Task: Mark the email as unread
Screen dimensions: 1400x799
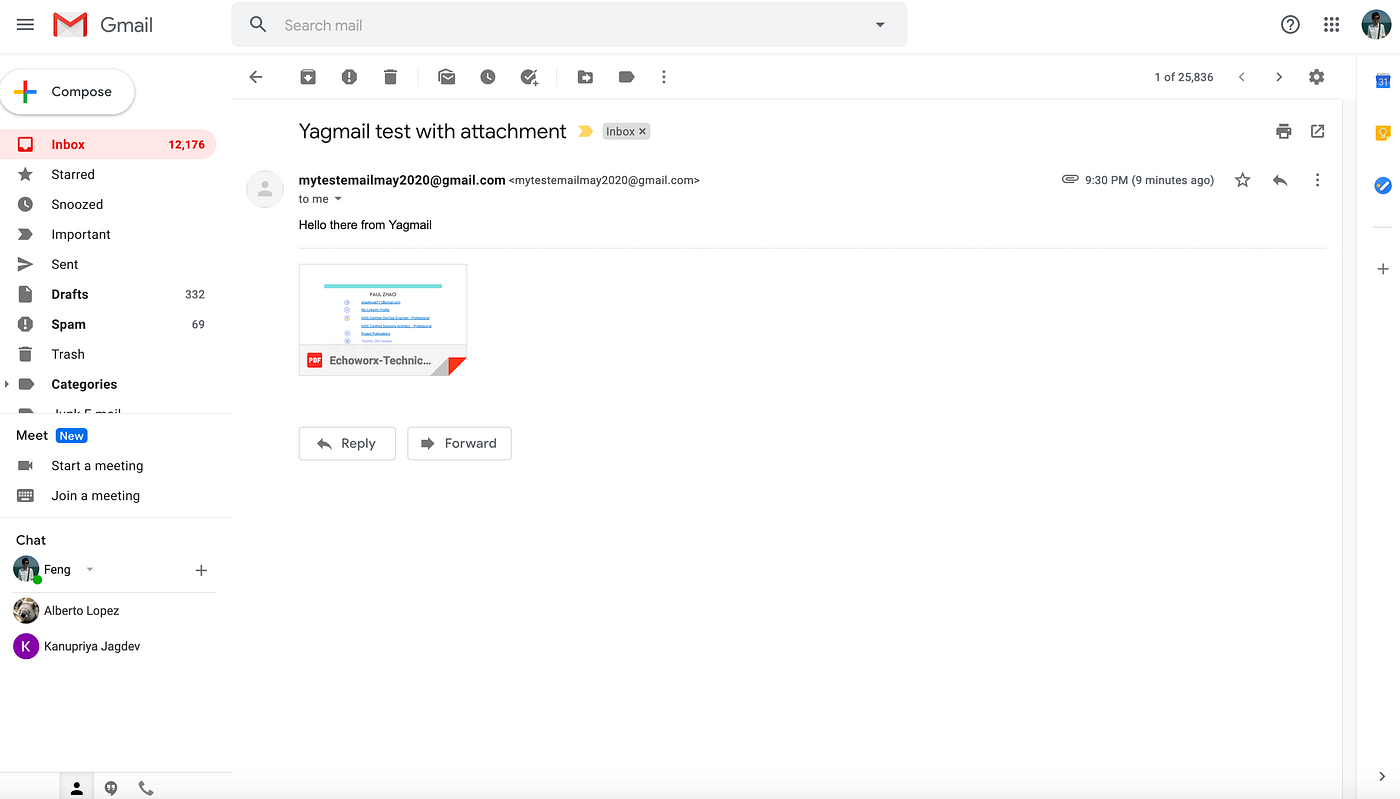Action: 446,76
